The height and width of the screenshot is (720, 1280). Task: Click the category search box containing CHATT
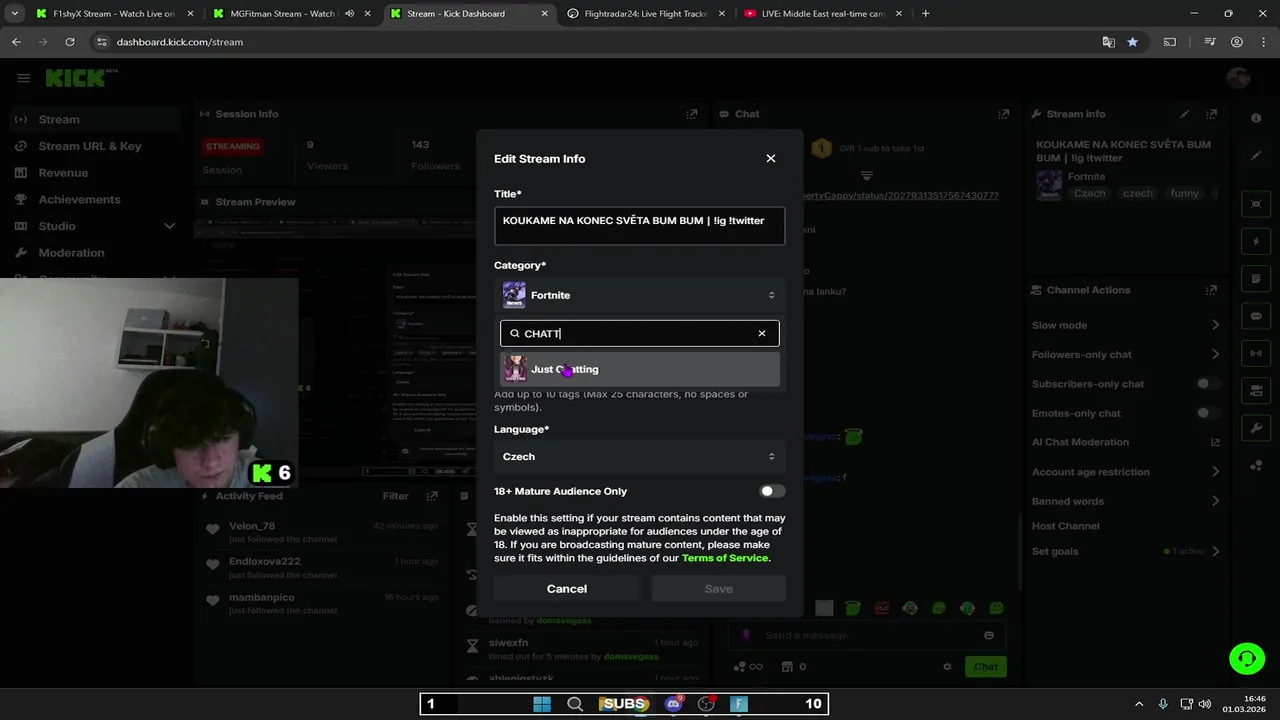coord(640,334)
